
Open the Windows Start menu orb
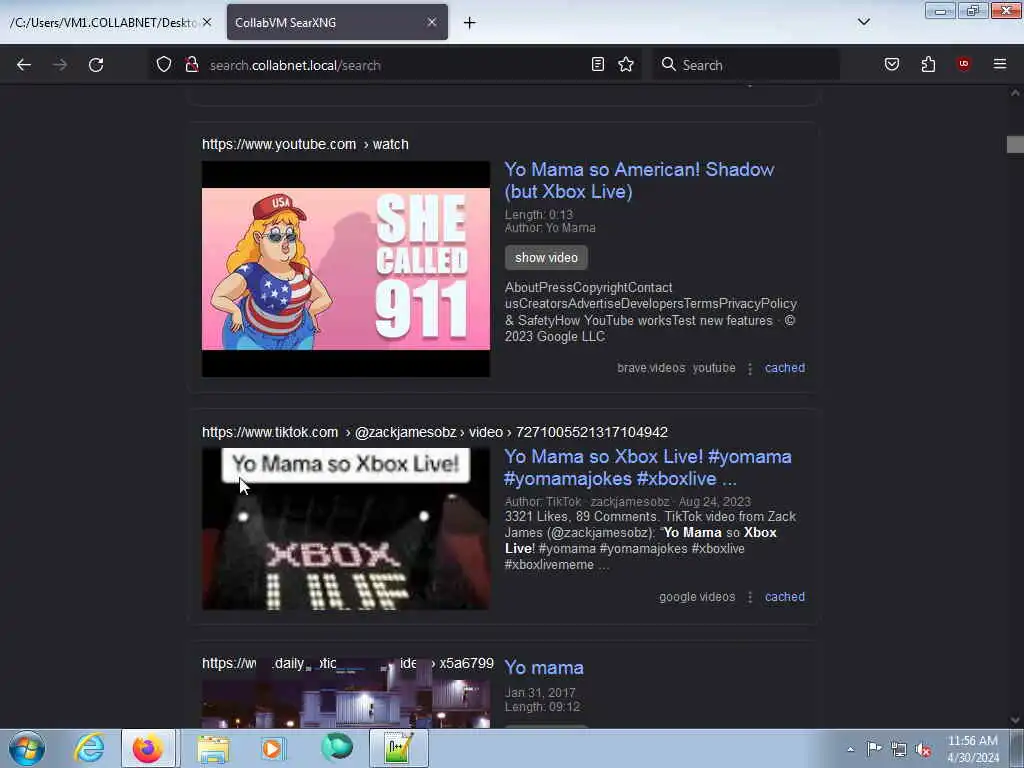tap(27, 748)
